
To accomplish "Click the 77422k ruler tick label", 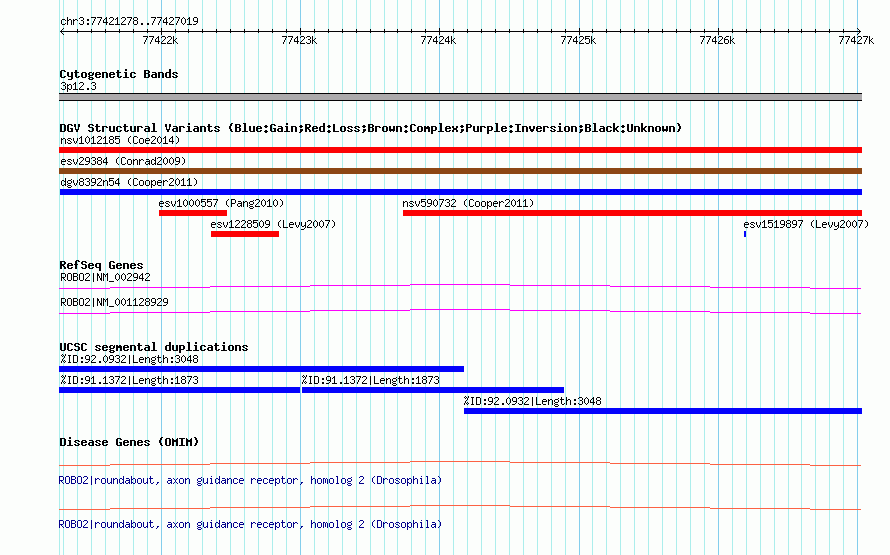I will click(x=160, y=40).
